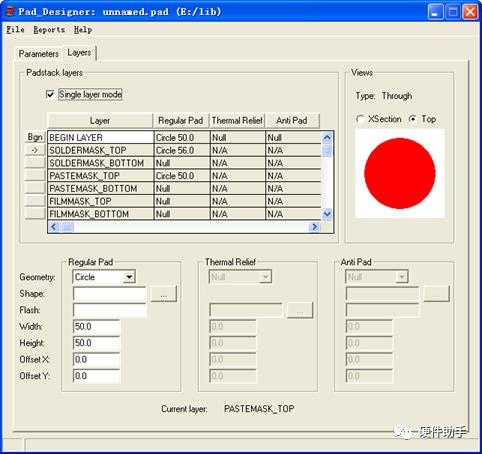Click the Anti Pad column header
The image size is (482, 454).
[x=292, y=121]
